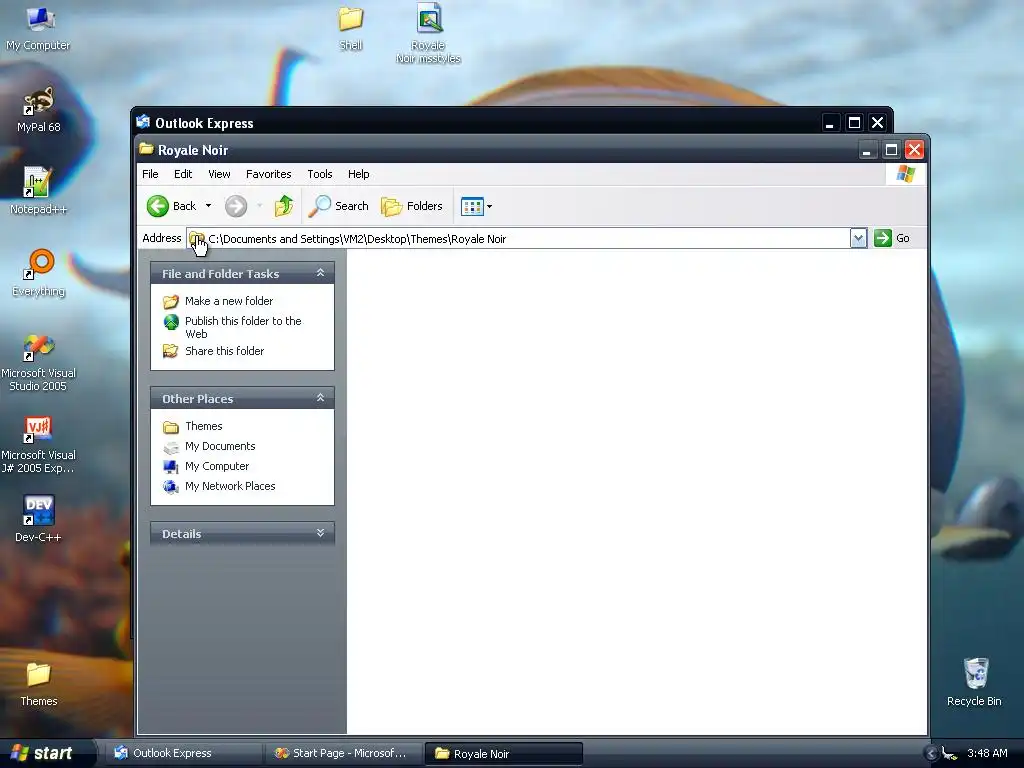Open the Help menu

[x=359, y=174]
